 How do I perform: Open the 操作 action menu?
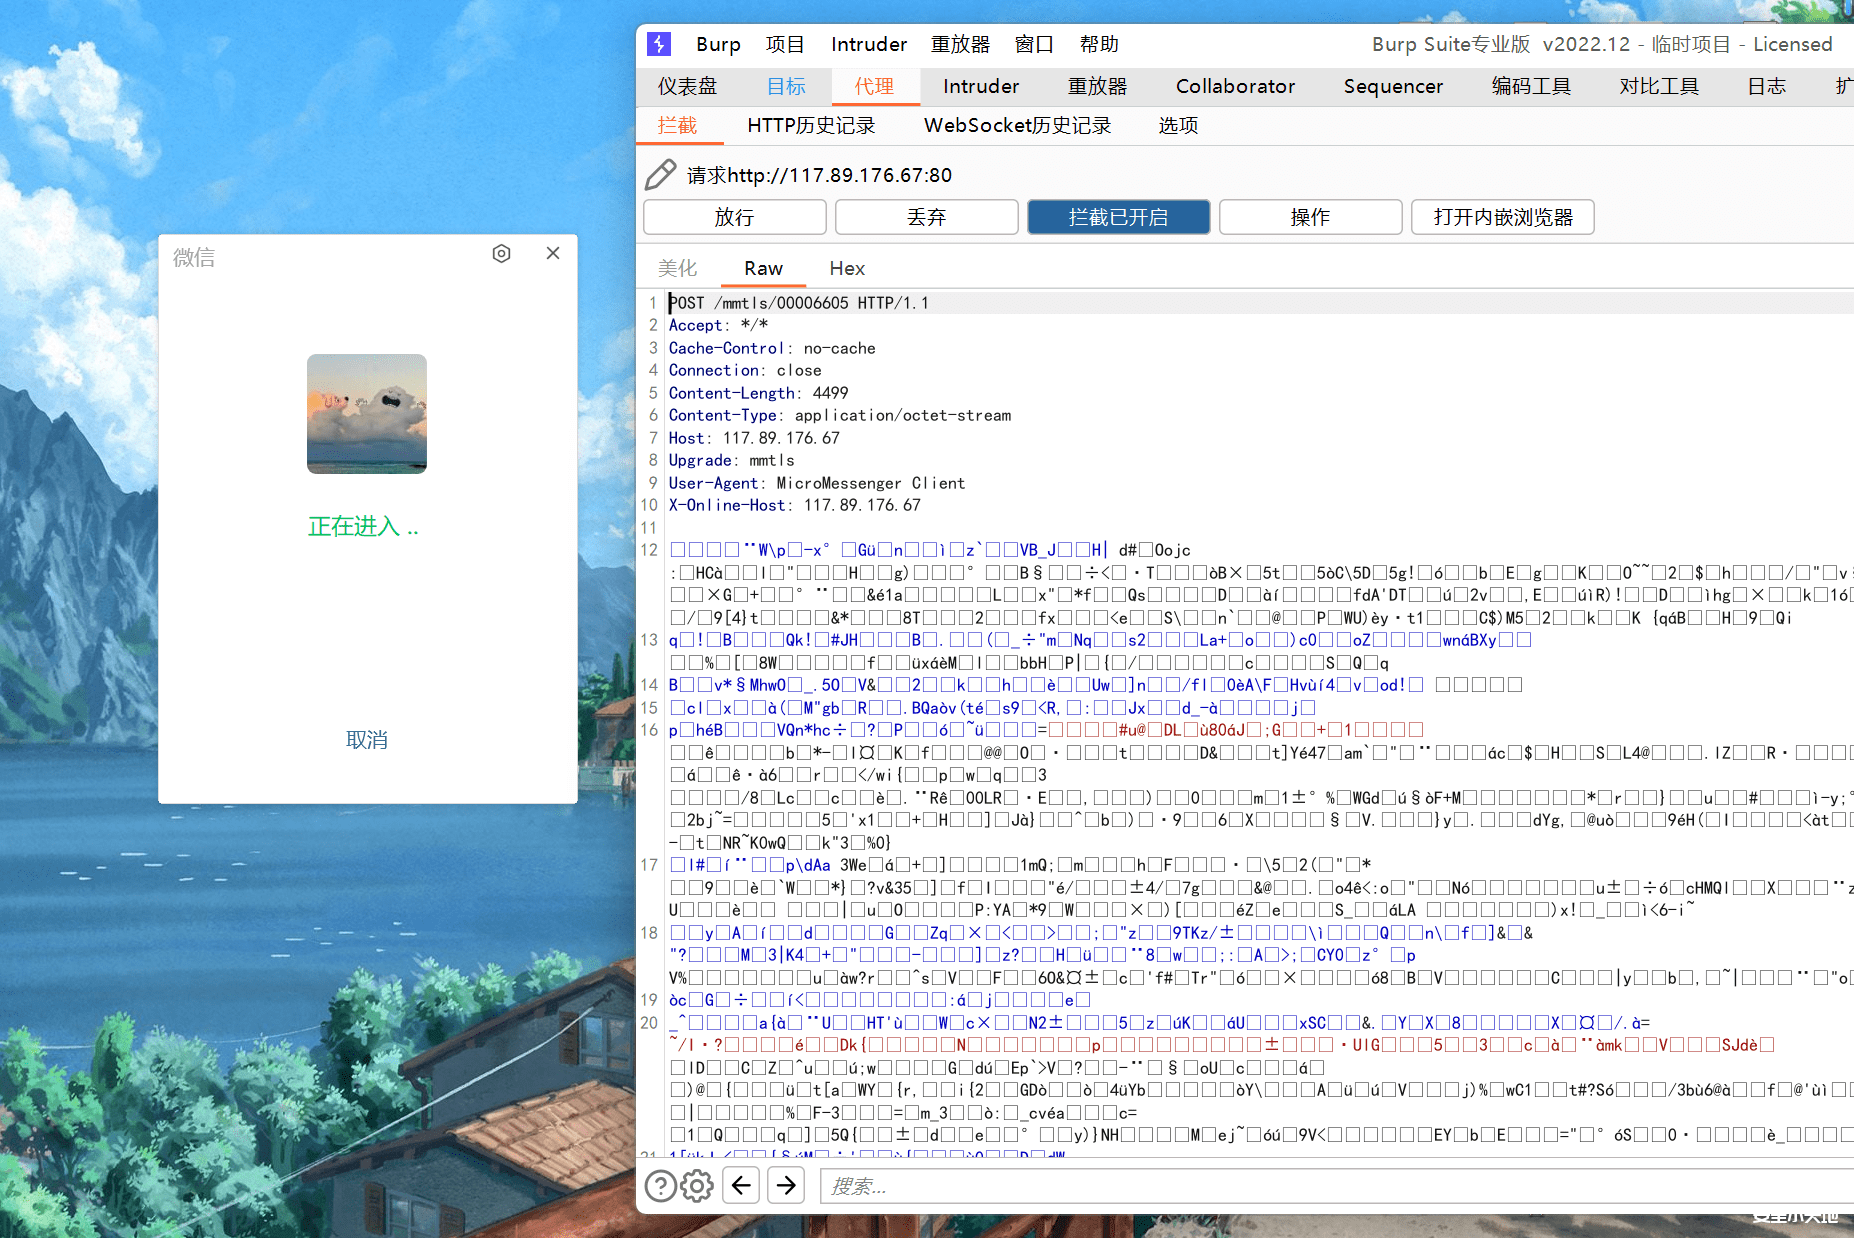click(1310, 217)
